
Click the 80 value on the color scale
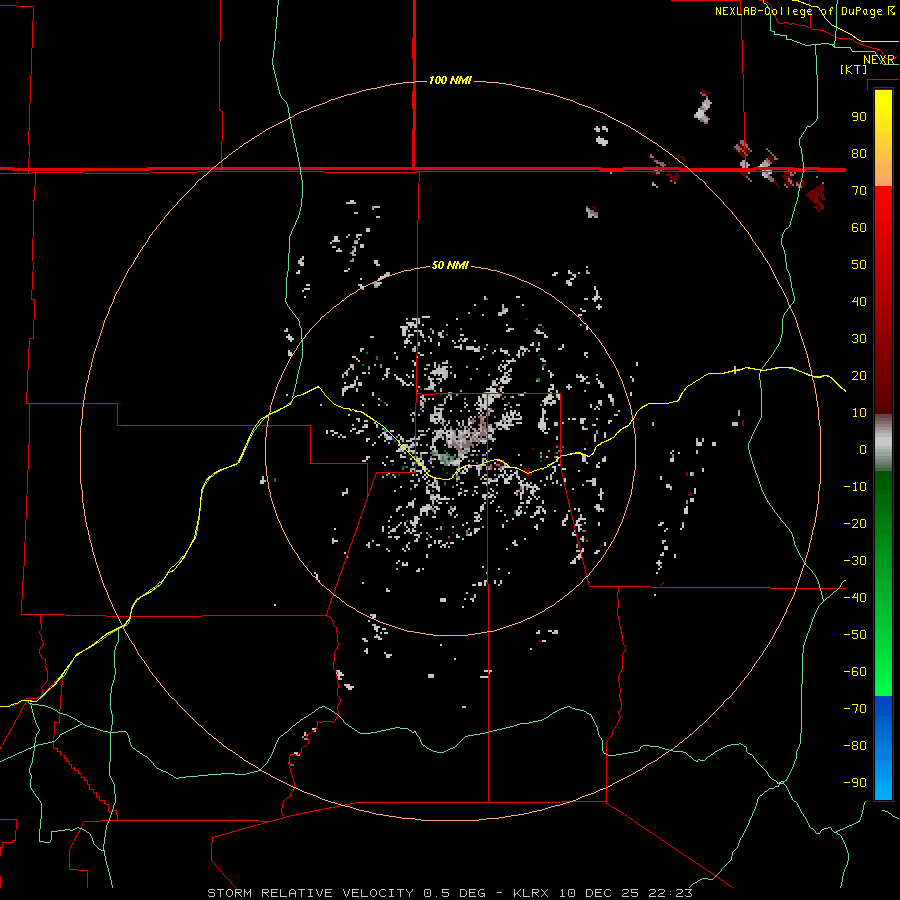[x=859, y=153]
